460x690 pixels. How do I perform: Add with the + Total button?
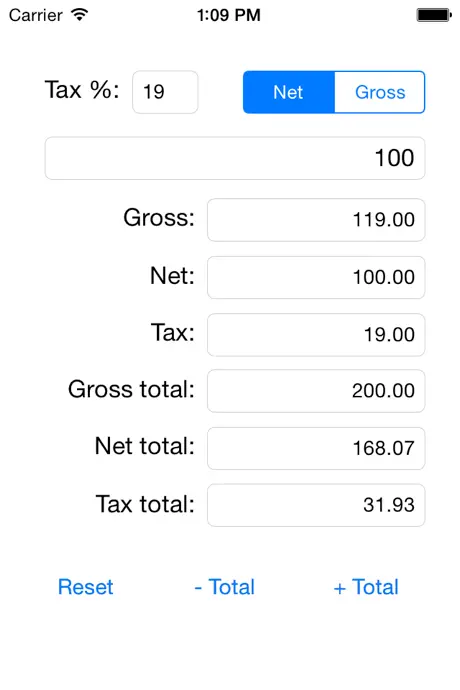tap(366, 587)
